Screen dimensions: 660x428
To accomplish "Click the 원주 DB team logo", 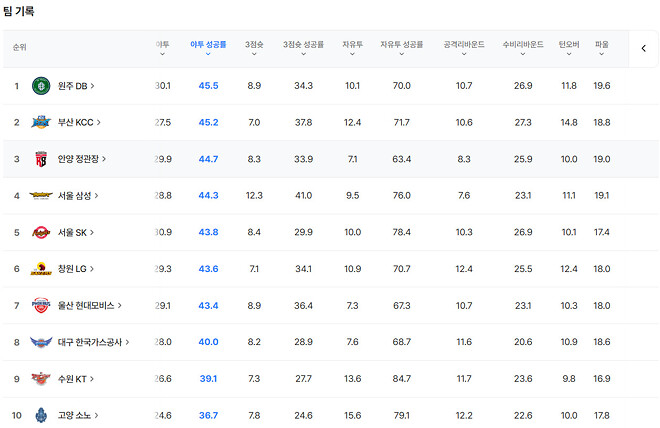I will [41, 86].
